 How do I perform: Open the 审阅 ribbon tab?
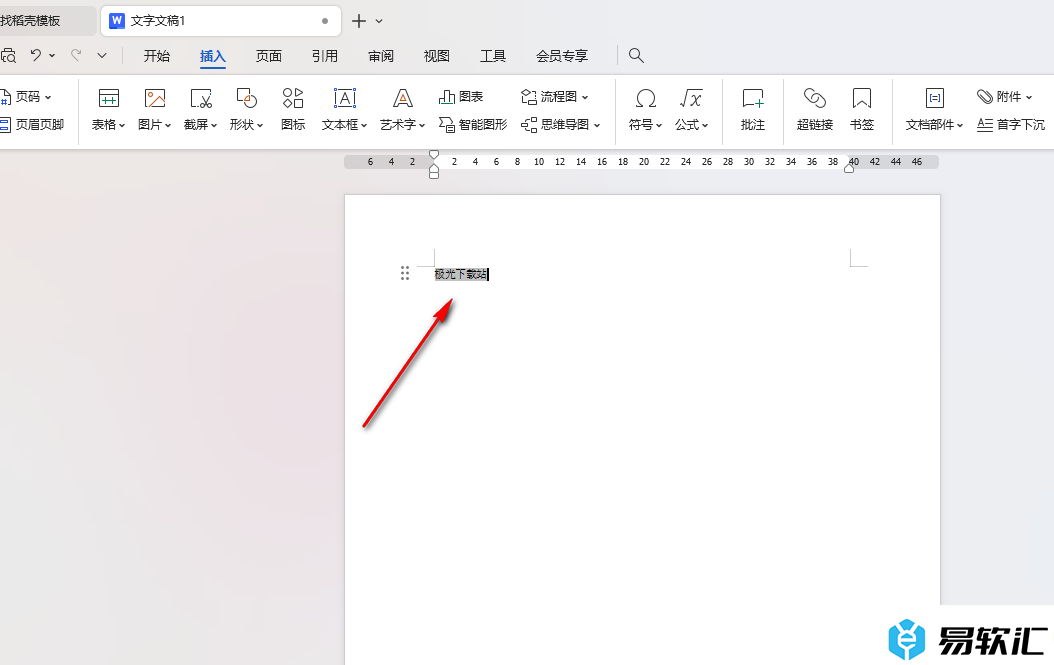click(381, 56)
